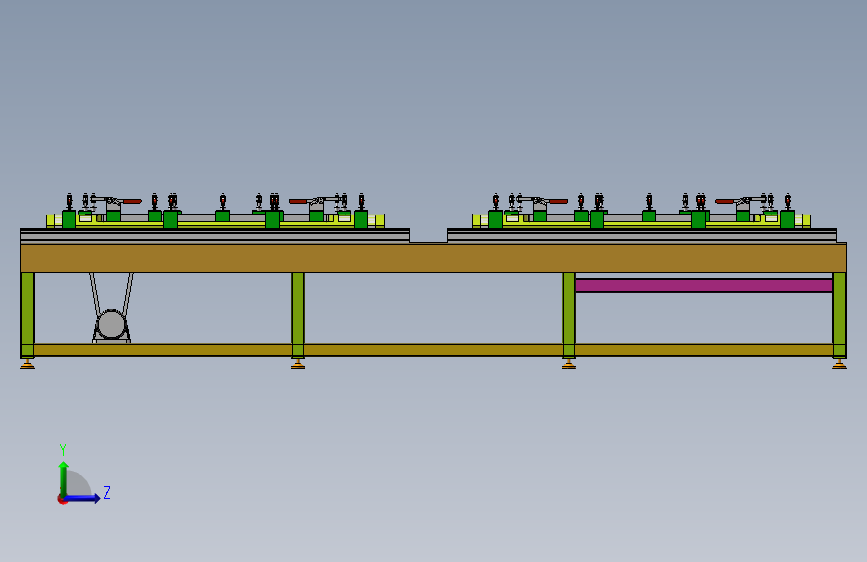Select the rightmost green table leg

point(839,314)
